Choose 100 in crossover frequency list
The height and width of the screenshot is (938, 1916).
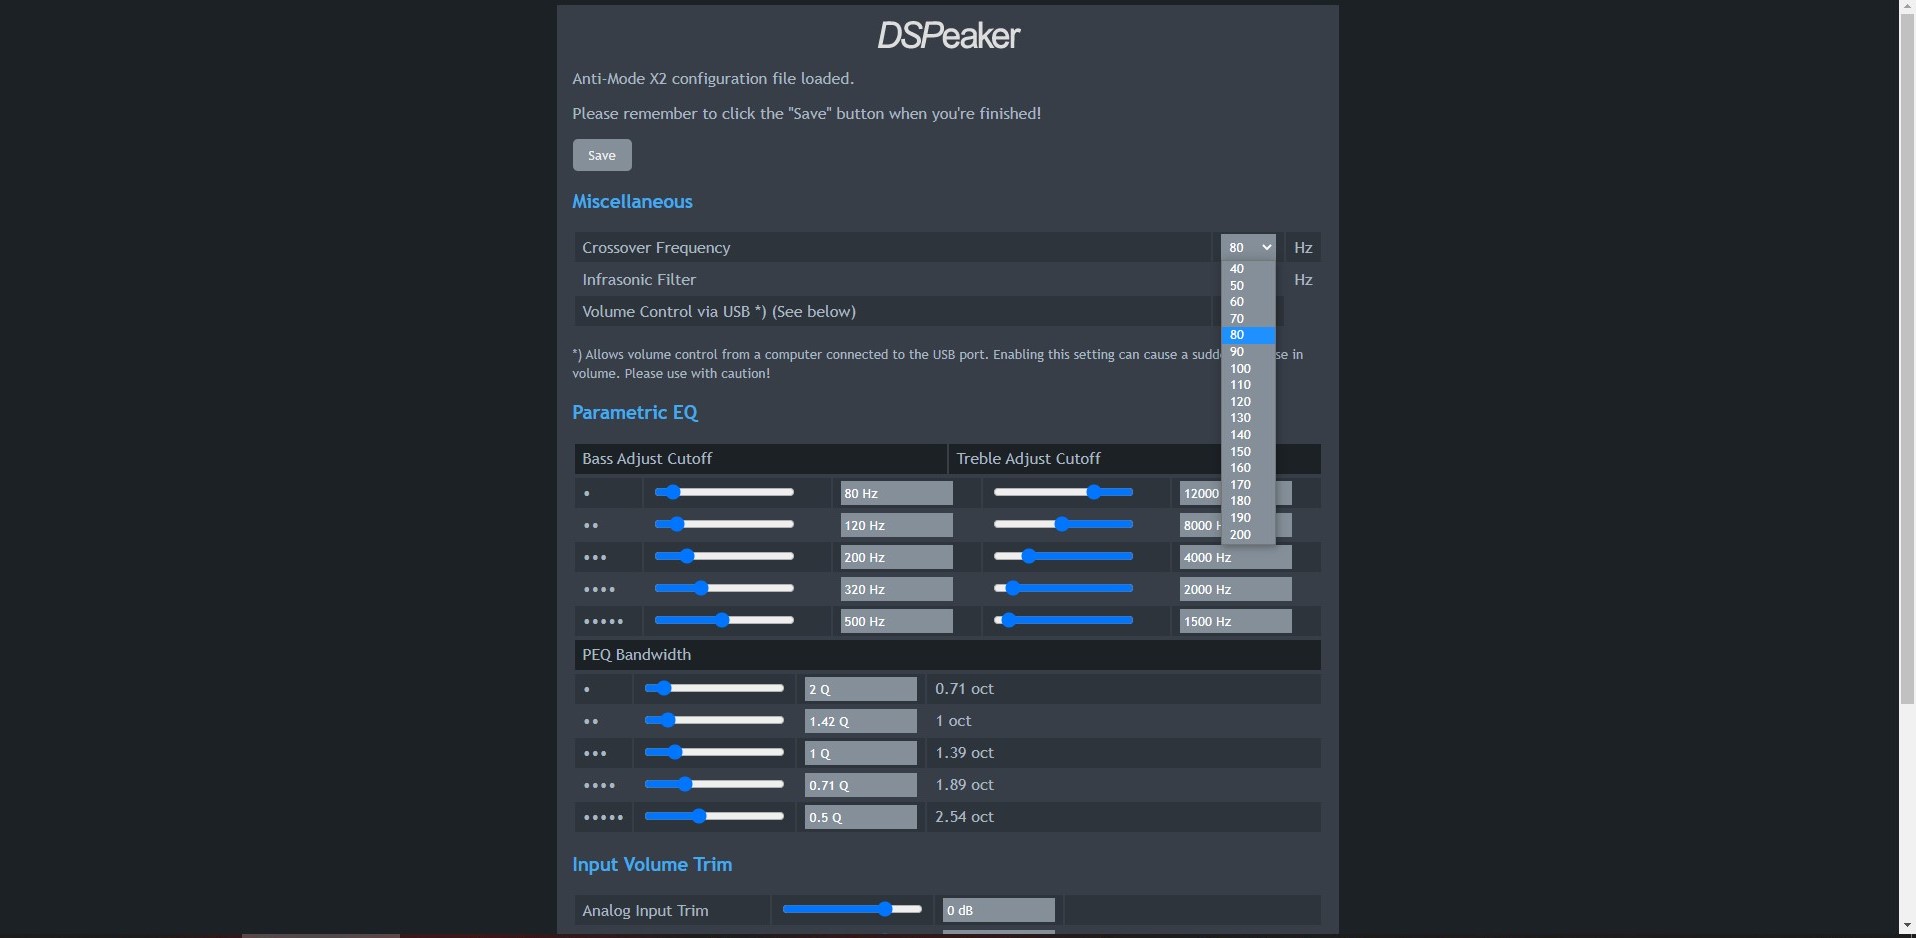coord(1248,369)
